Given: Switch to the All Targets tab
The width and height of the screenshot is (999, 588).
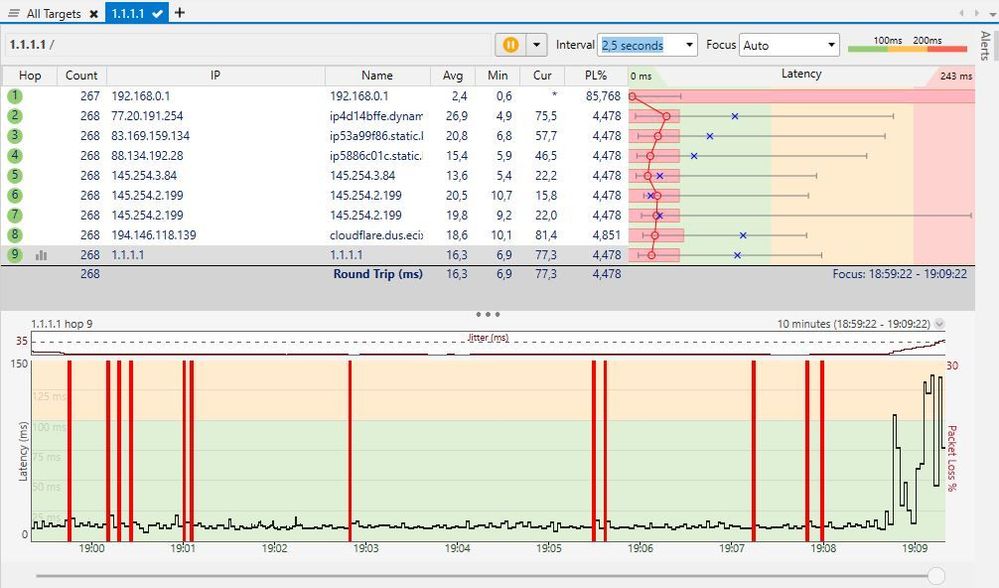Looking at the screenshot, I should pos(52,13).
